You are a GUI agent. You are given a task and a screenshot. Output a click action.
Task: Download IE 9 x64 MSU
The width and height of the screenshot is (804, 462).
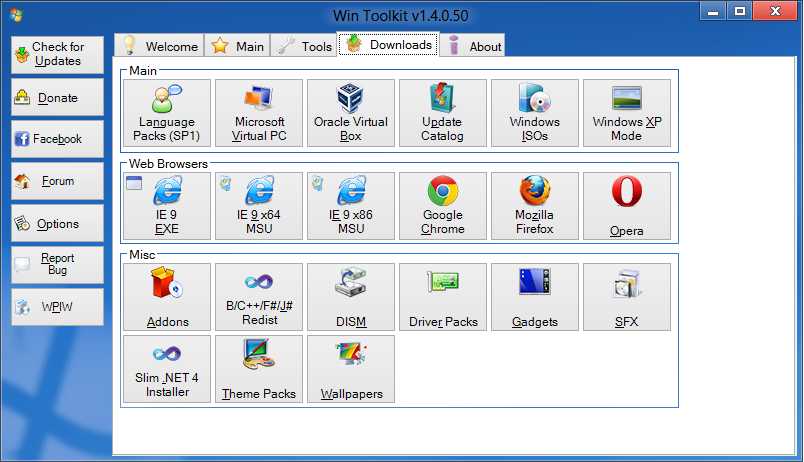pyautogui.click(x=259, y=206)
